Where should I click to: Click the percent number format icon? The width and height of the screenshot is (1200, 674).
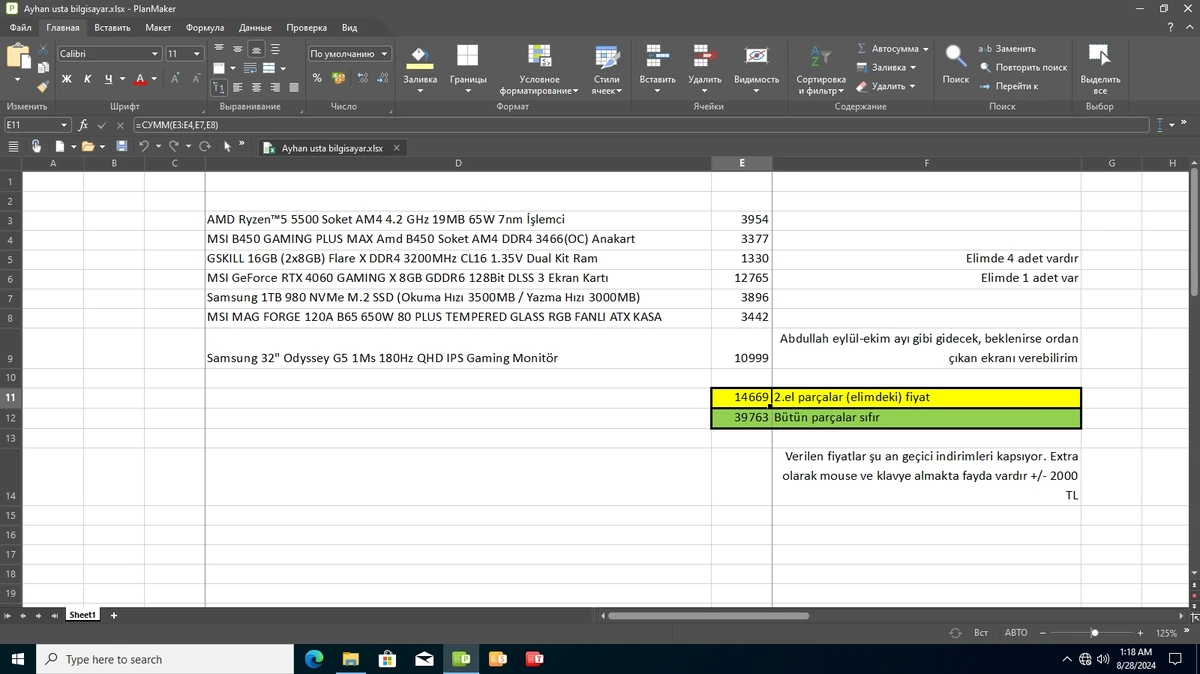coord(317,78)
